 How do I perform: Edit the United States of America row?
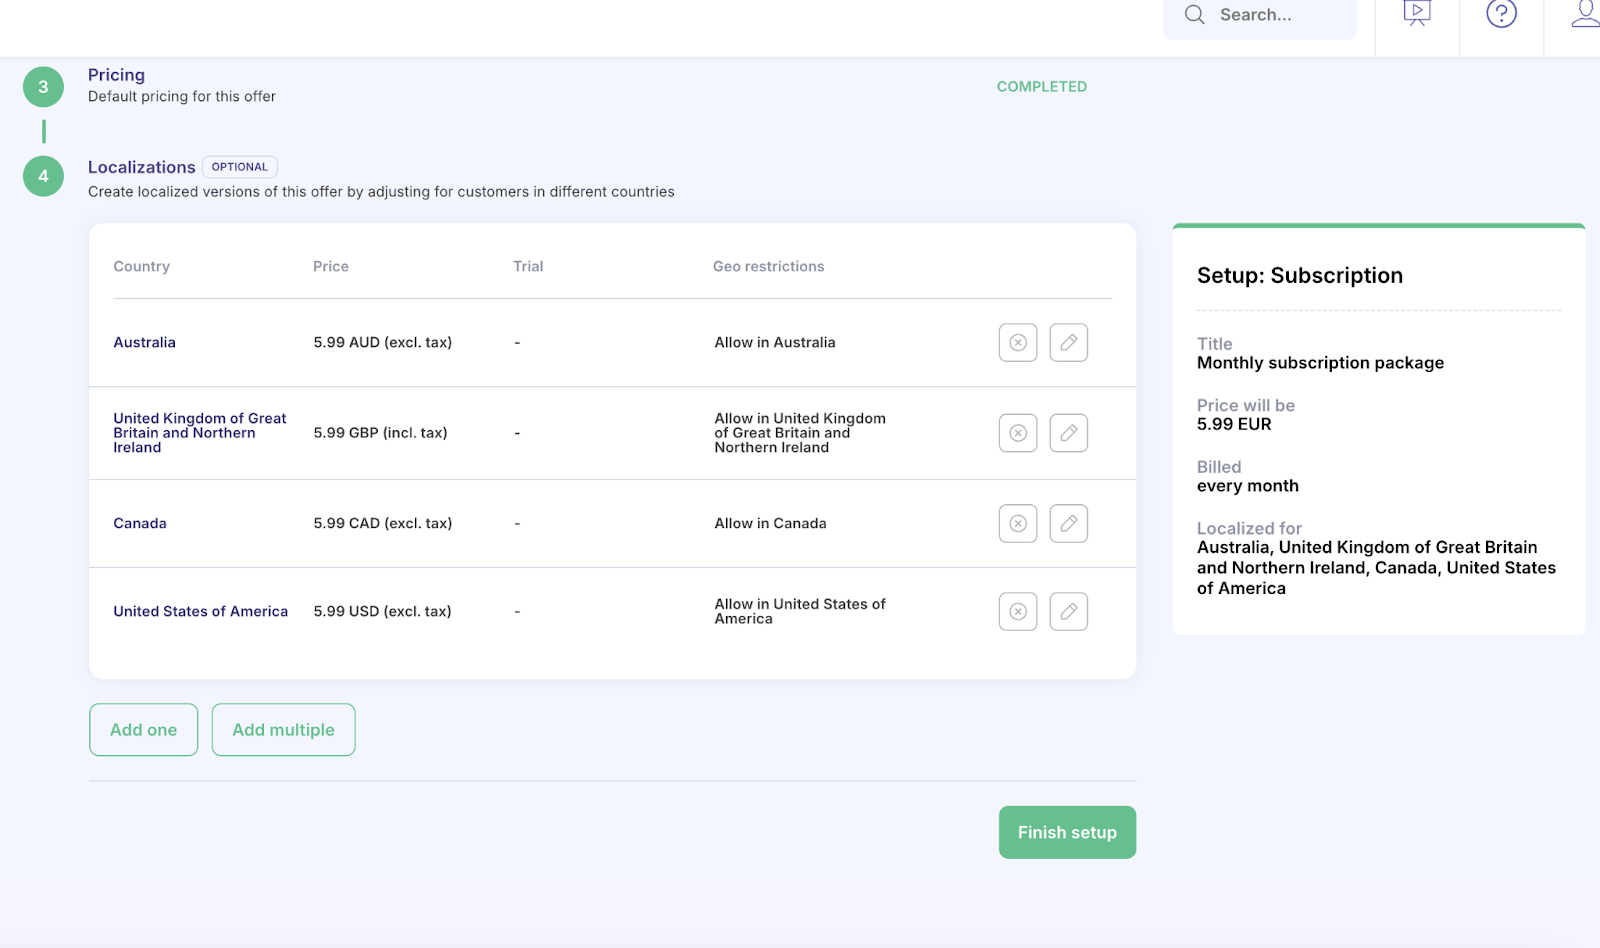coord(1068,612)
